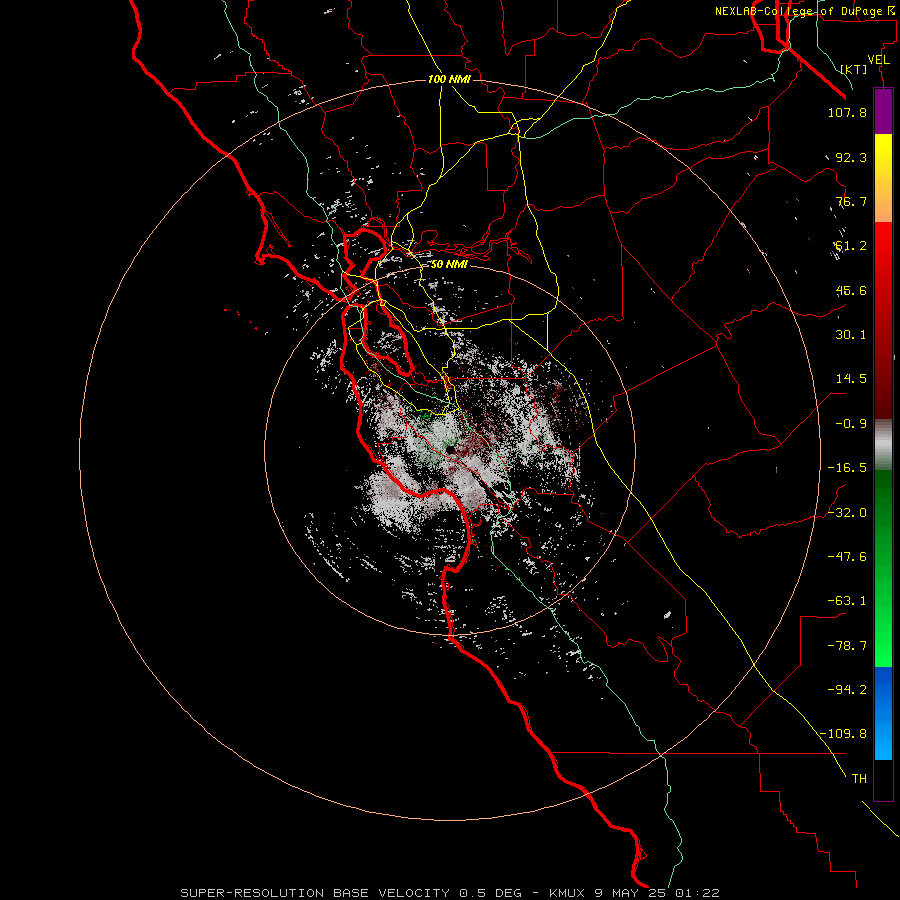Click the -32.0 velocity scale label

coord(847,513)
